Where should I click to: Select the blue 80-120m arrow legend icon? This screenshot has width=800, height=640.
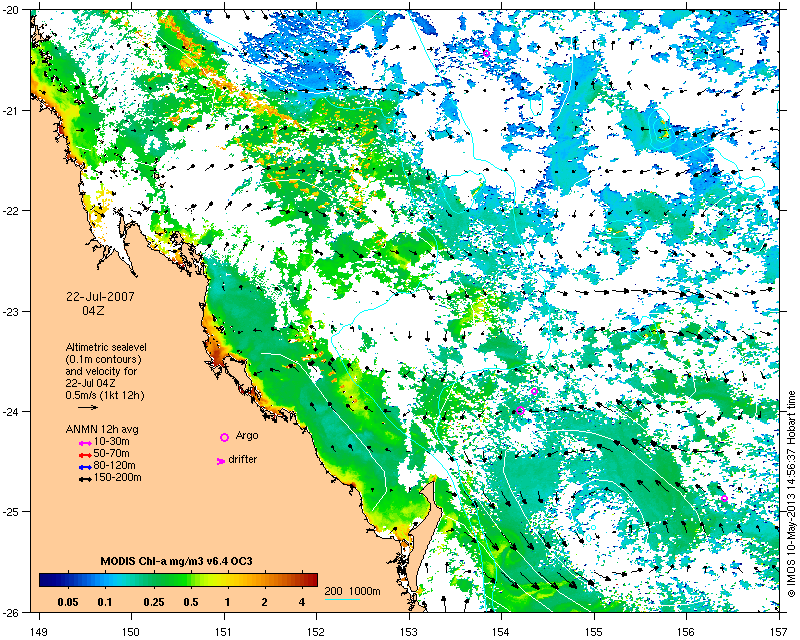pos(85,467)
